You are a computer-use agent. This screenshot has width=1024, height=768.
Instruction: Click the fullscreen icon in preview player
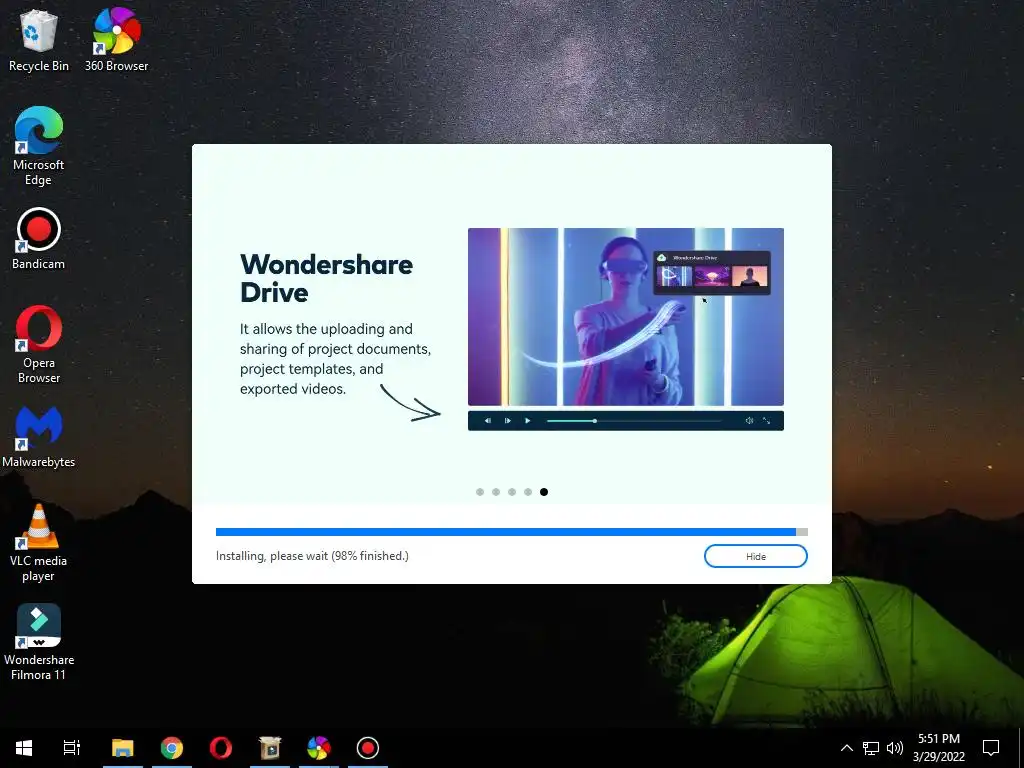(767, 421)
